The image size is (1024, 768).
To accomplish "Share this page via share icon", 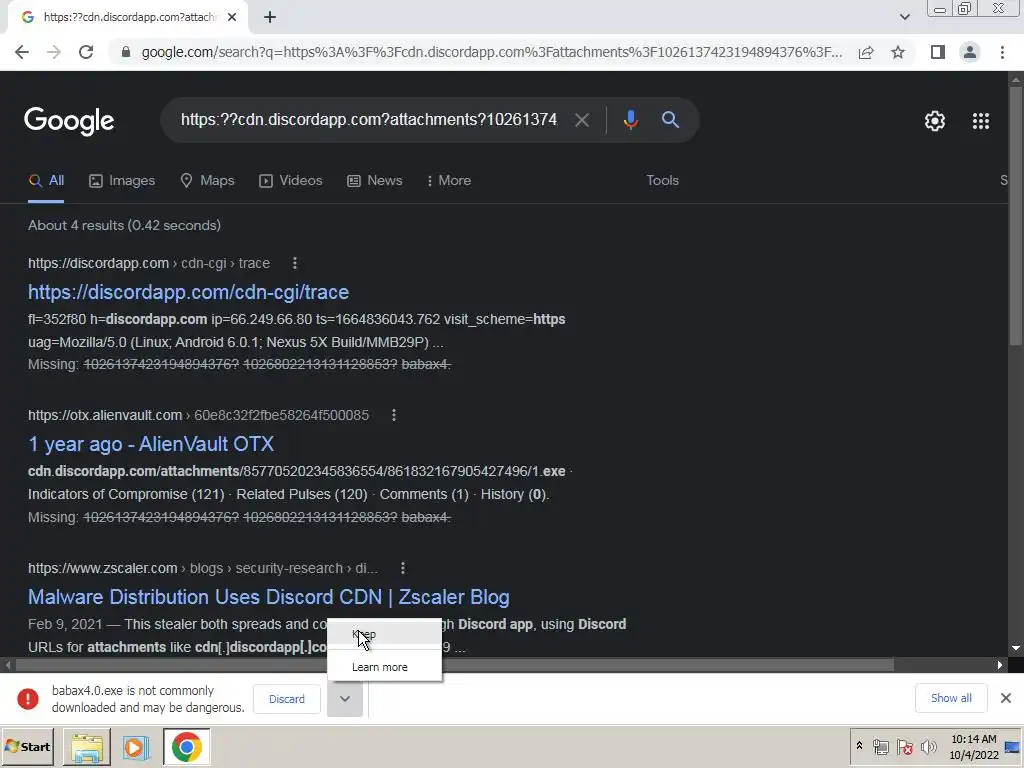I will (866, 52).
